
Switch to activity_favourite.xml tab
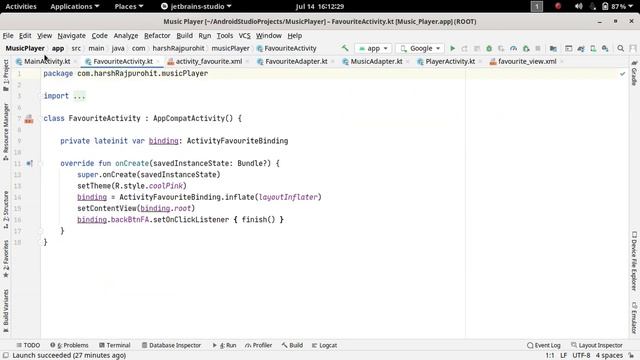tap(209, 61)
